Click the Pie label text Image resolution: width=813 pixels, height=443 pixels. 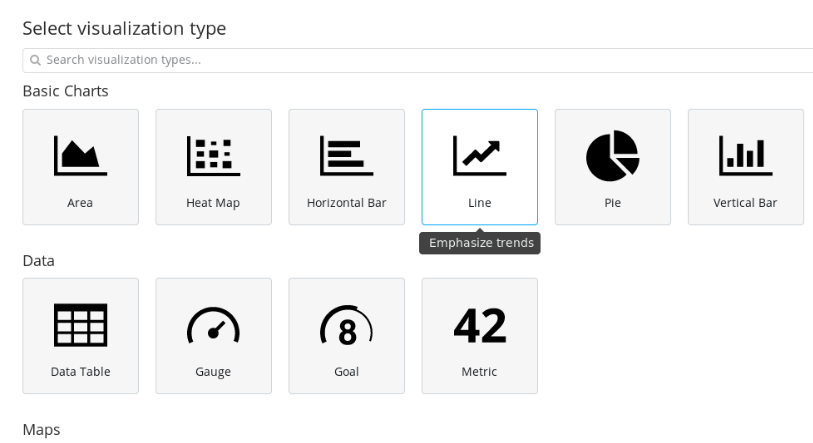(x=612, y=203)
